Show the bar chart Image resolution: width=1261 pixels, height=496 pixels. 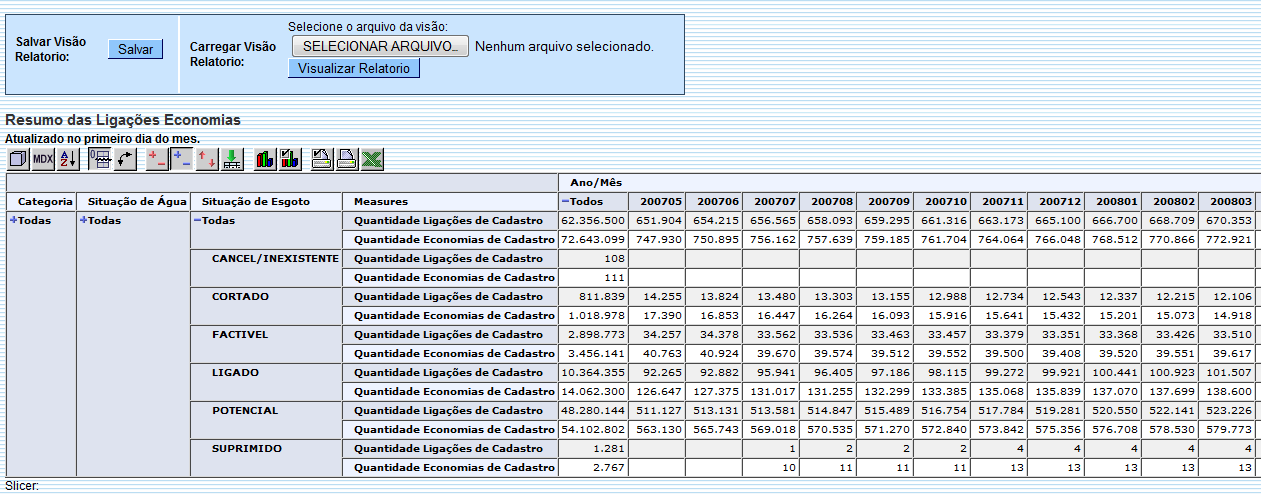[x=265, y=158]
